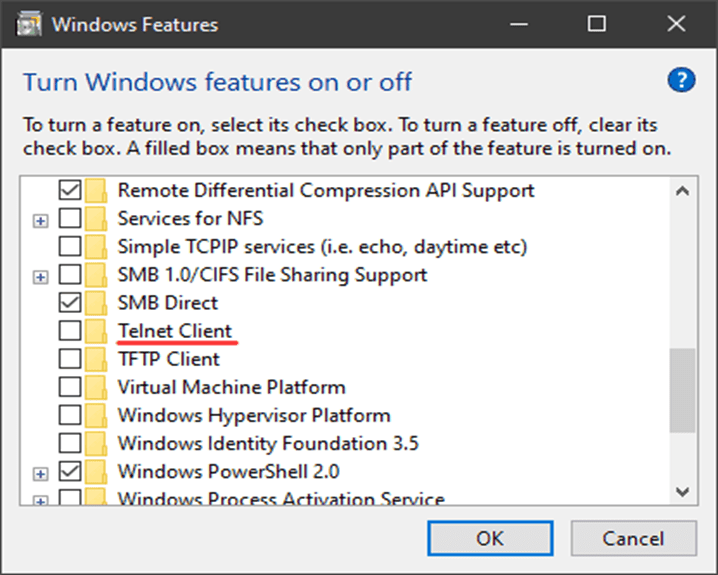The height and width of the screenshot is (575, 718).
Task: Select the Windows Identity Foundation 3.5 item
Action: [268, 443]
